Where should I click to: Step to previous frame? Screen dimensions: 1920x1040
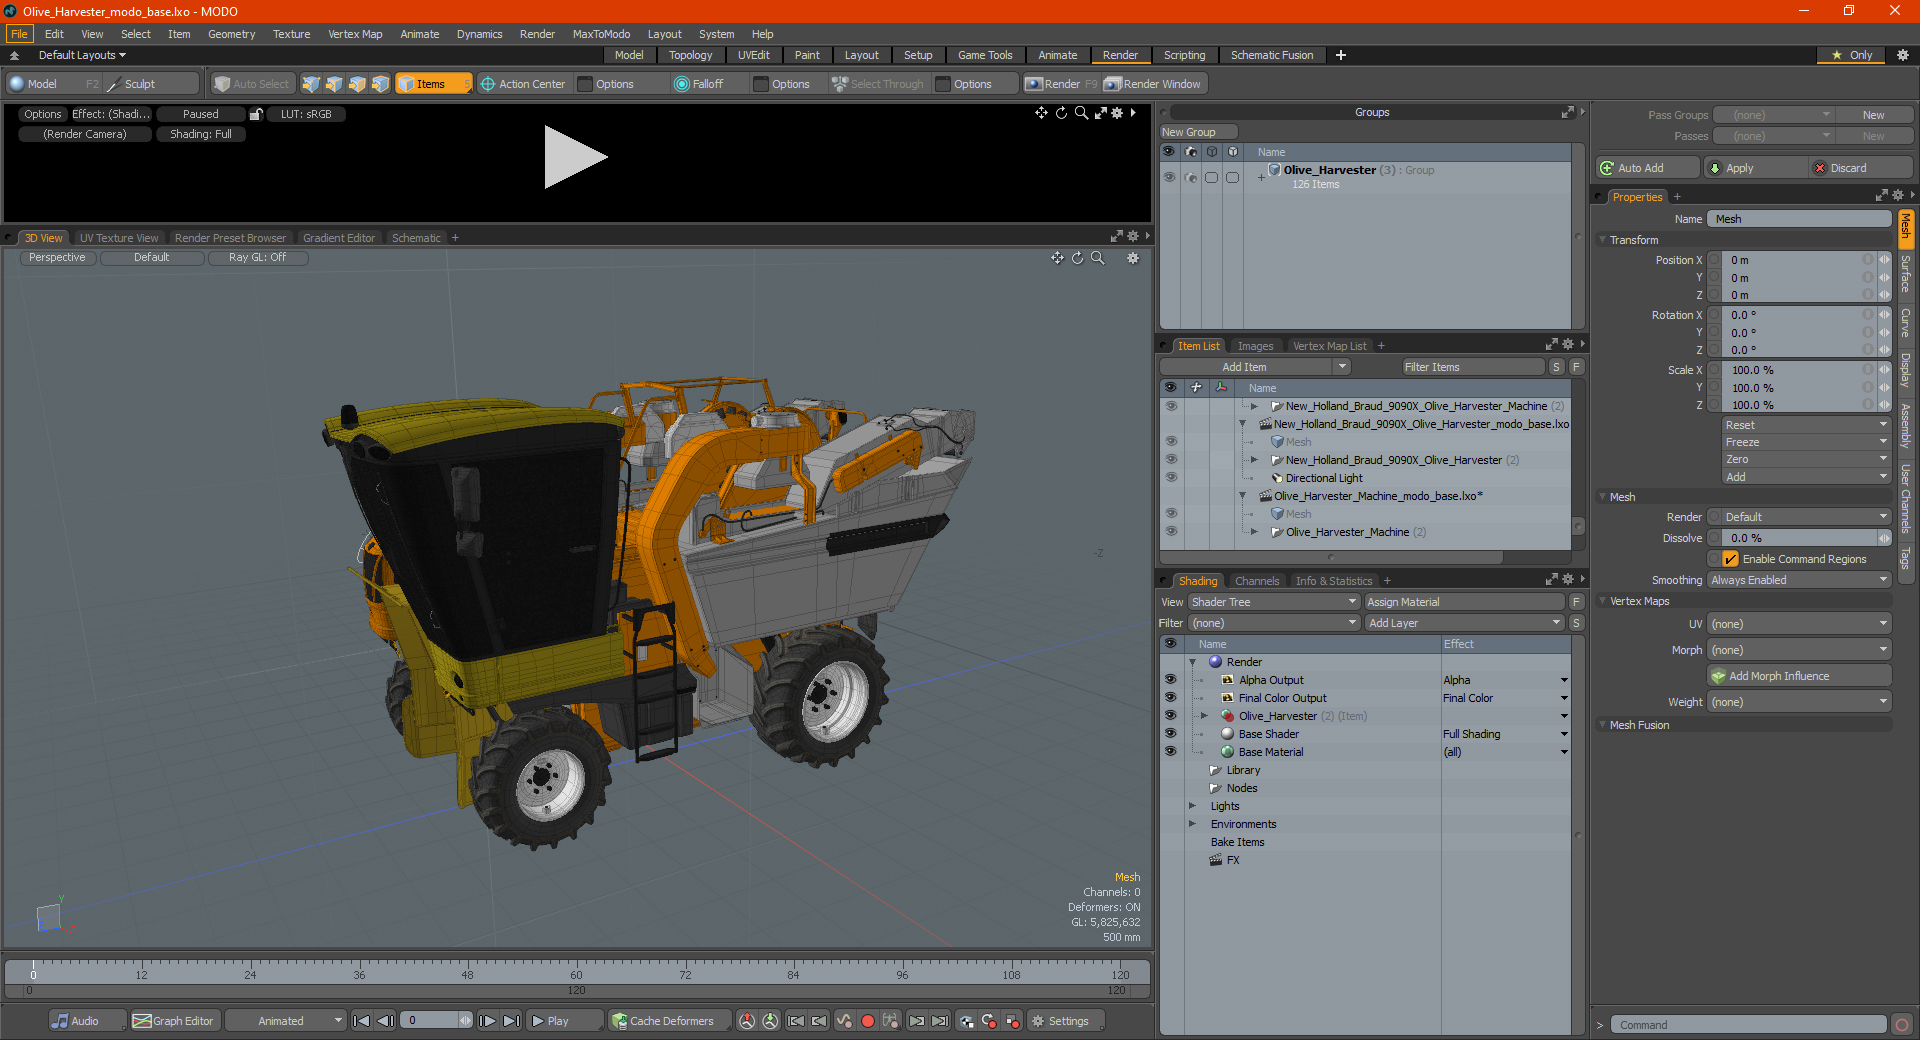385,1021
